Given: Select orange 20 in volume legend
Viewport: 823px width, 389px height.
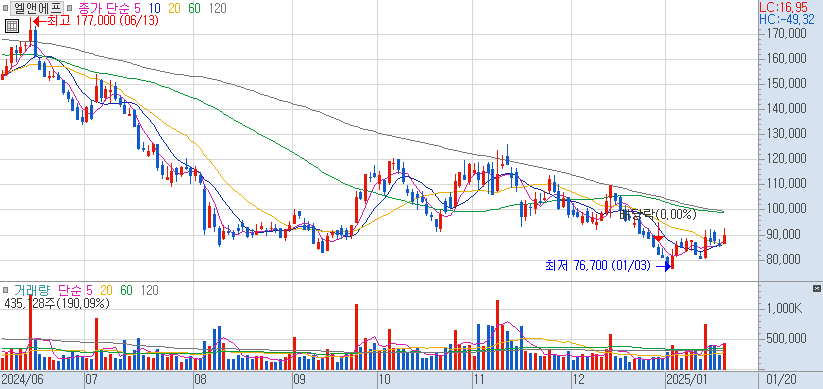Looking at the screenshot, I should click(x=107, y=290).
